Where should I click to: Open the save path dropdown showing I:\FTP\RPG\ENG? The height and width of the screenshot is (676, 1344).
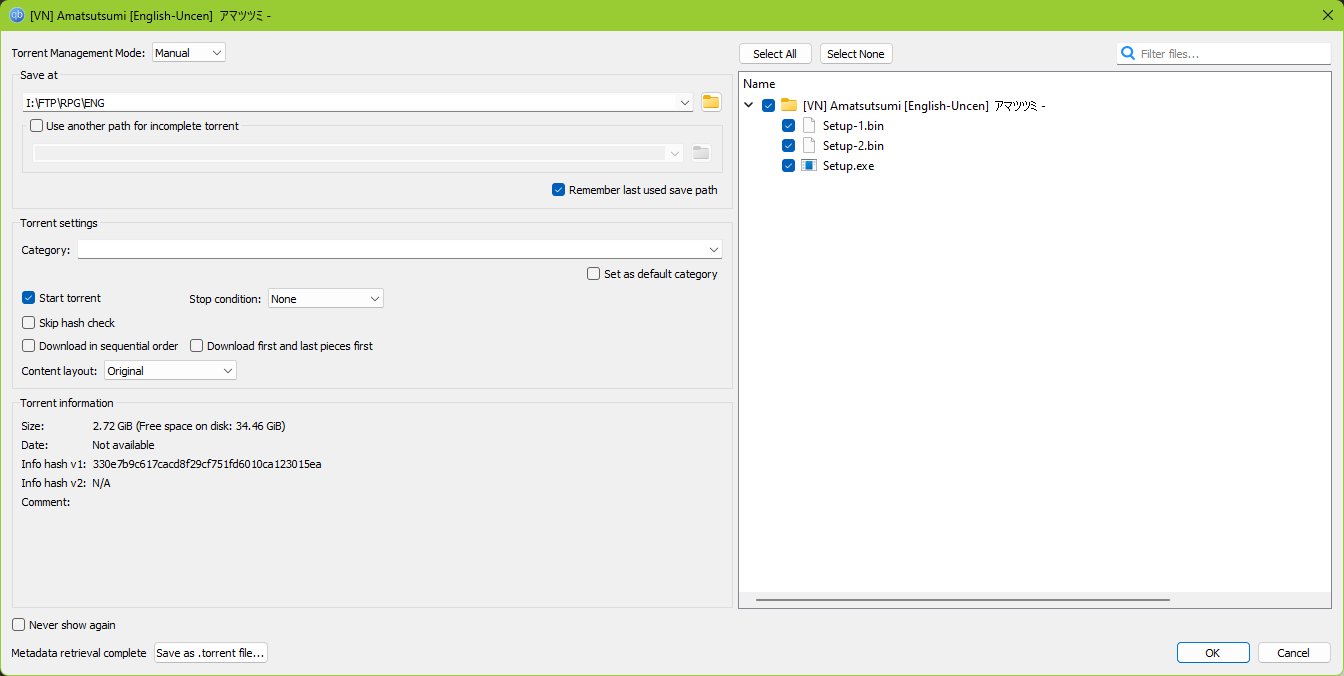coord(357,102)
